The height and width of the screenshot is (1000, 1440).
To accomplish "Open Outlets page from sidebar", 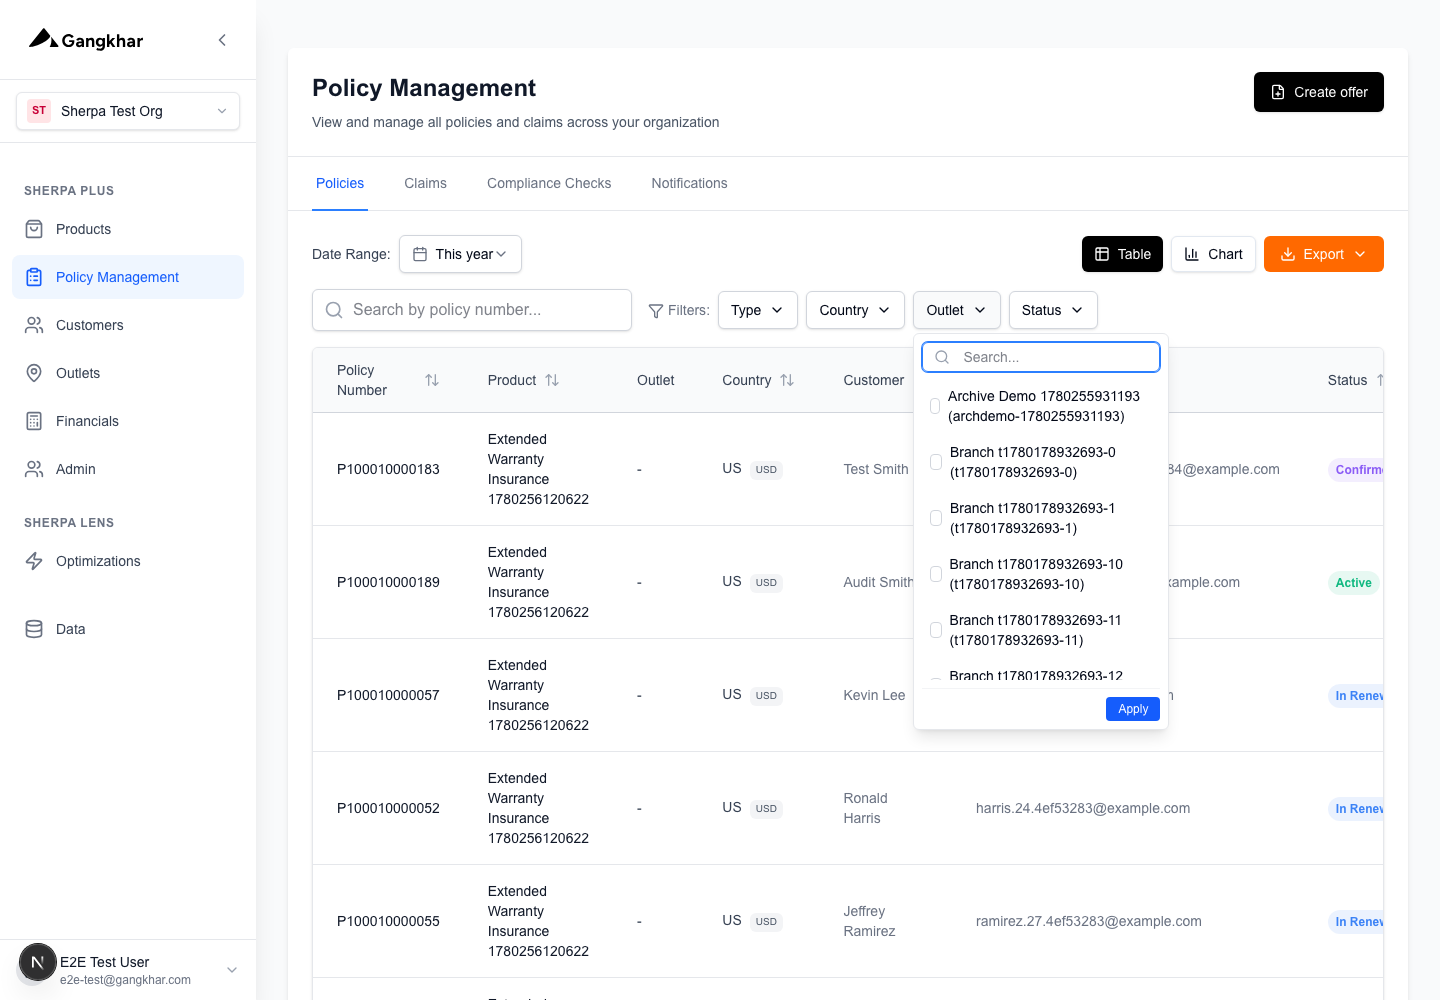I will point(128,373).
